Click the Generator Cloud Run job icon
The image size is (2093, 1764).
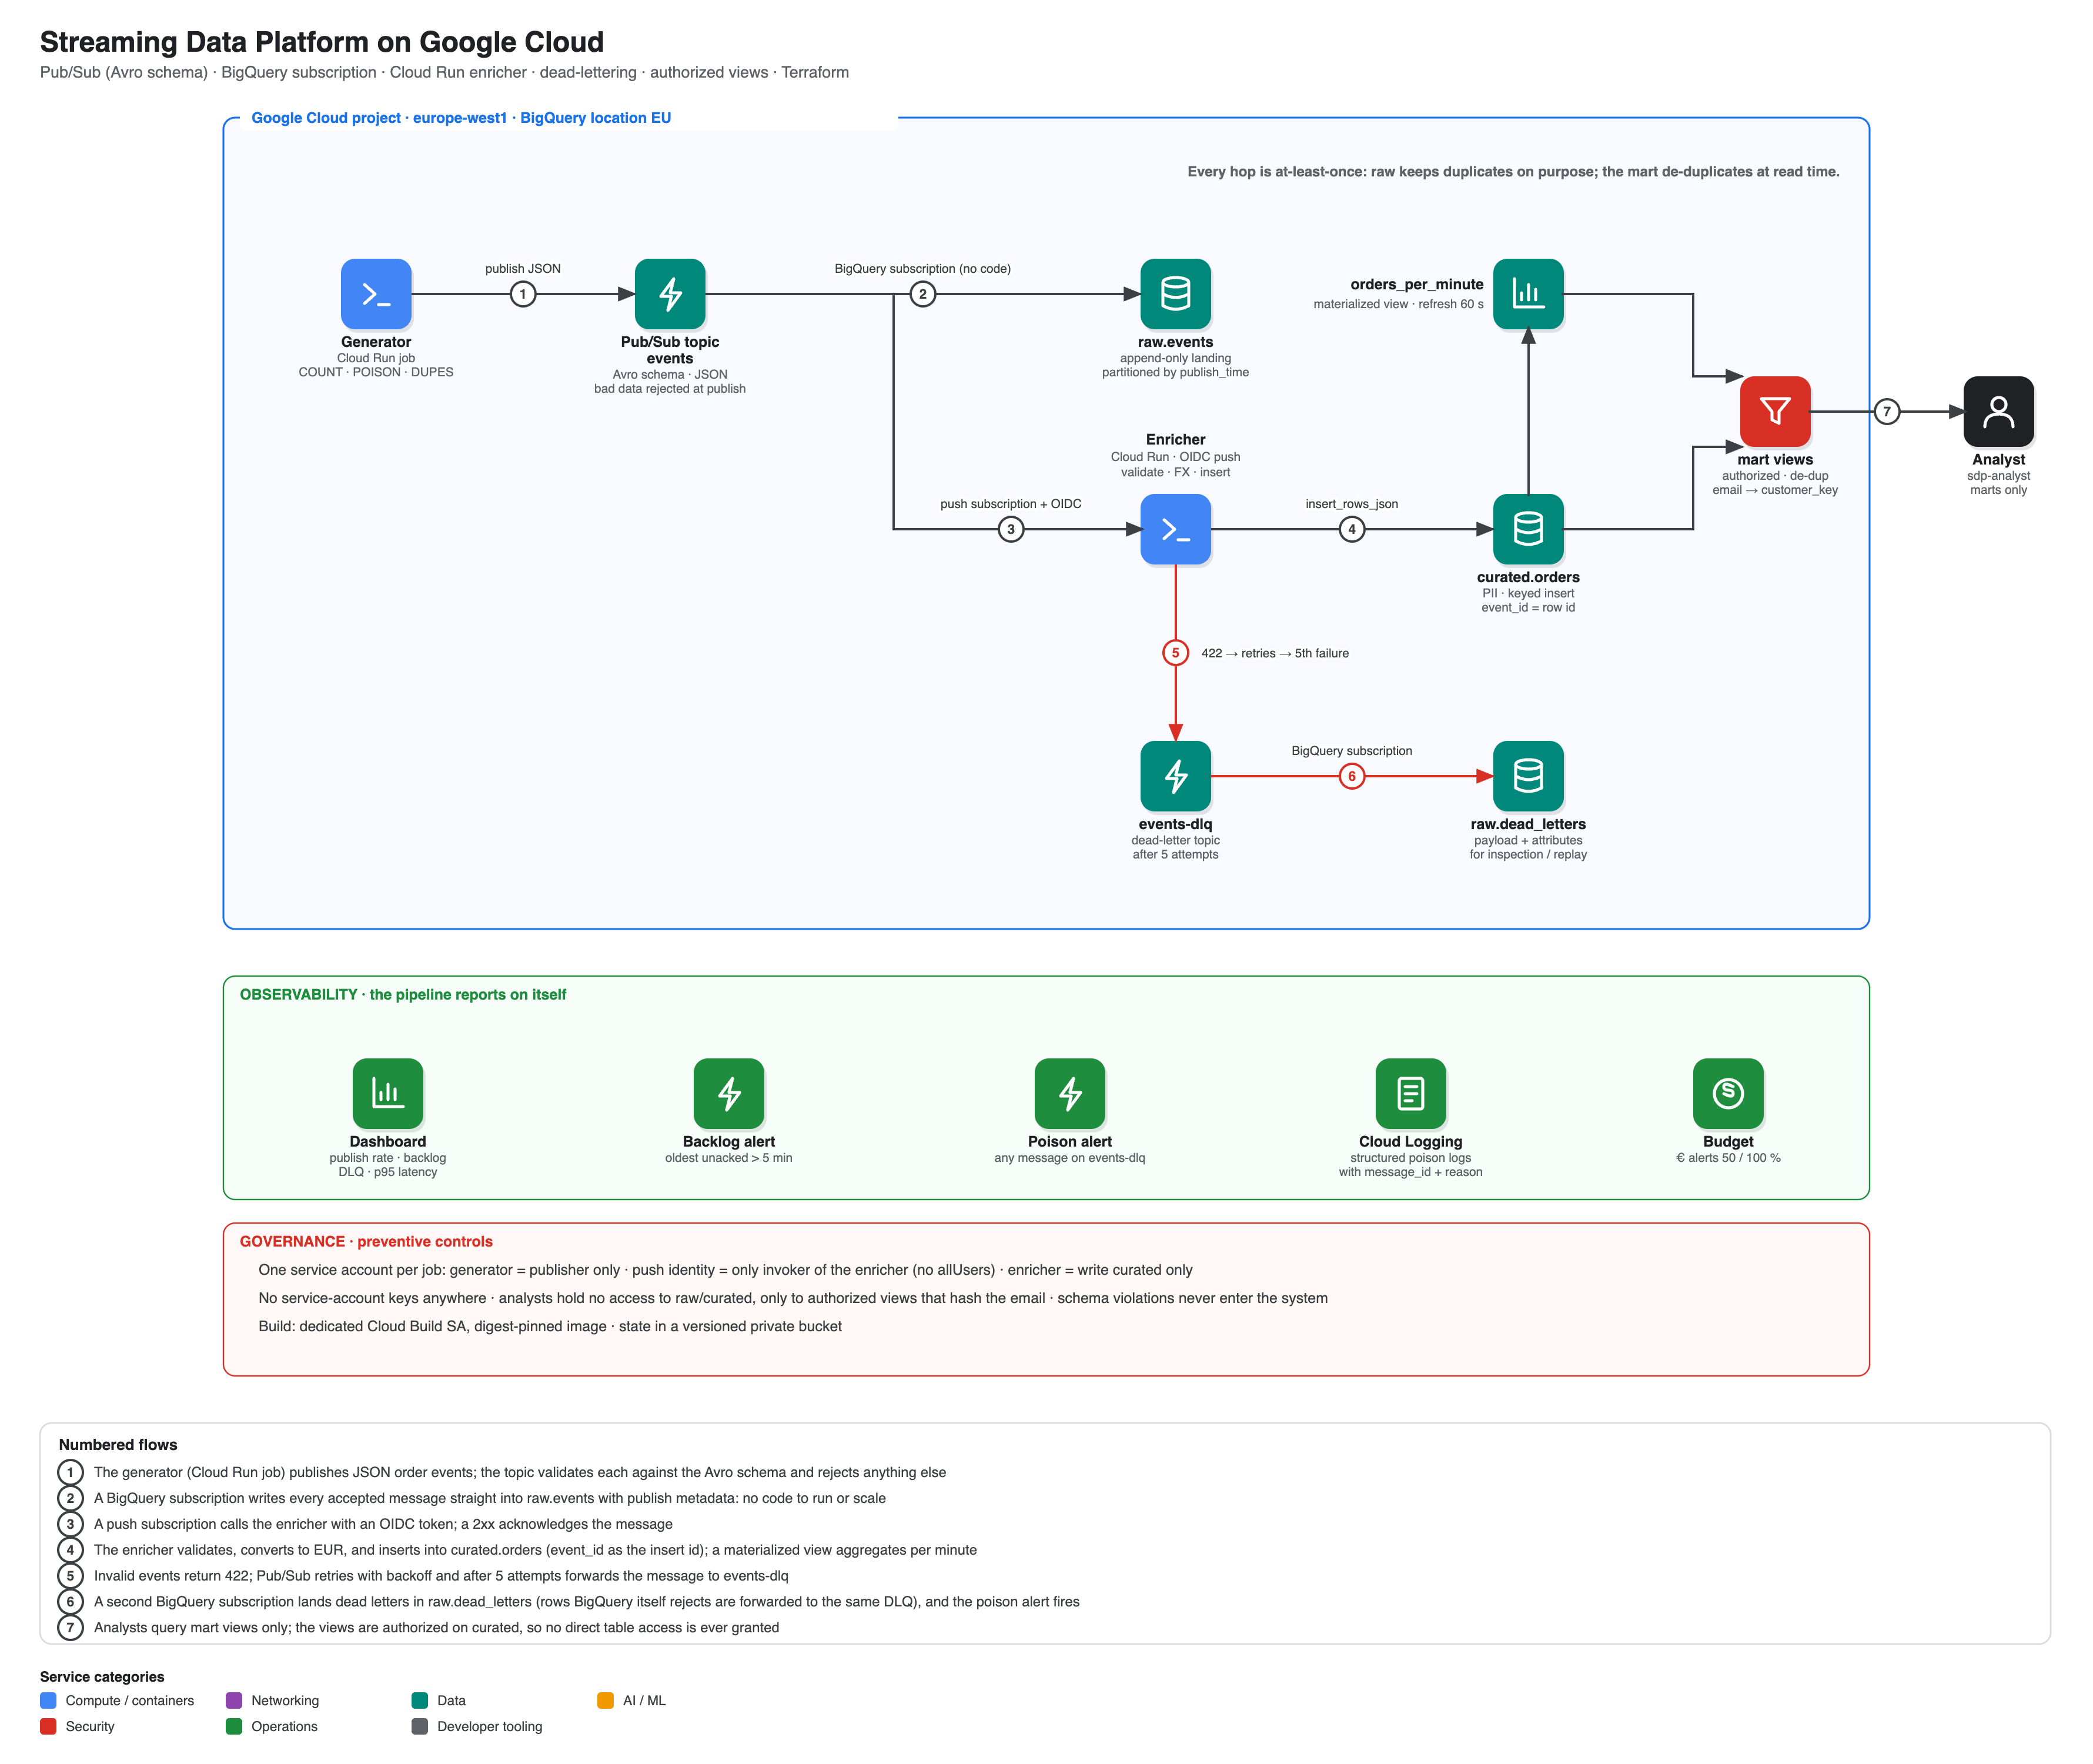(x=376, y=294)
